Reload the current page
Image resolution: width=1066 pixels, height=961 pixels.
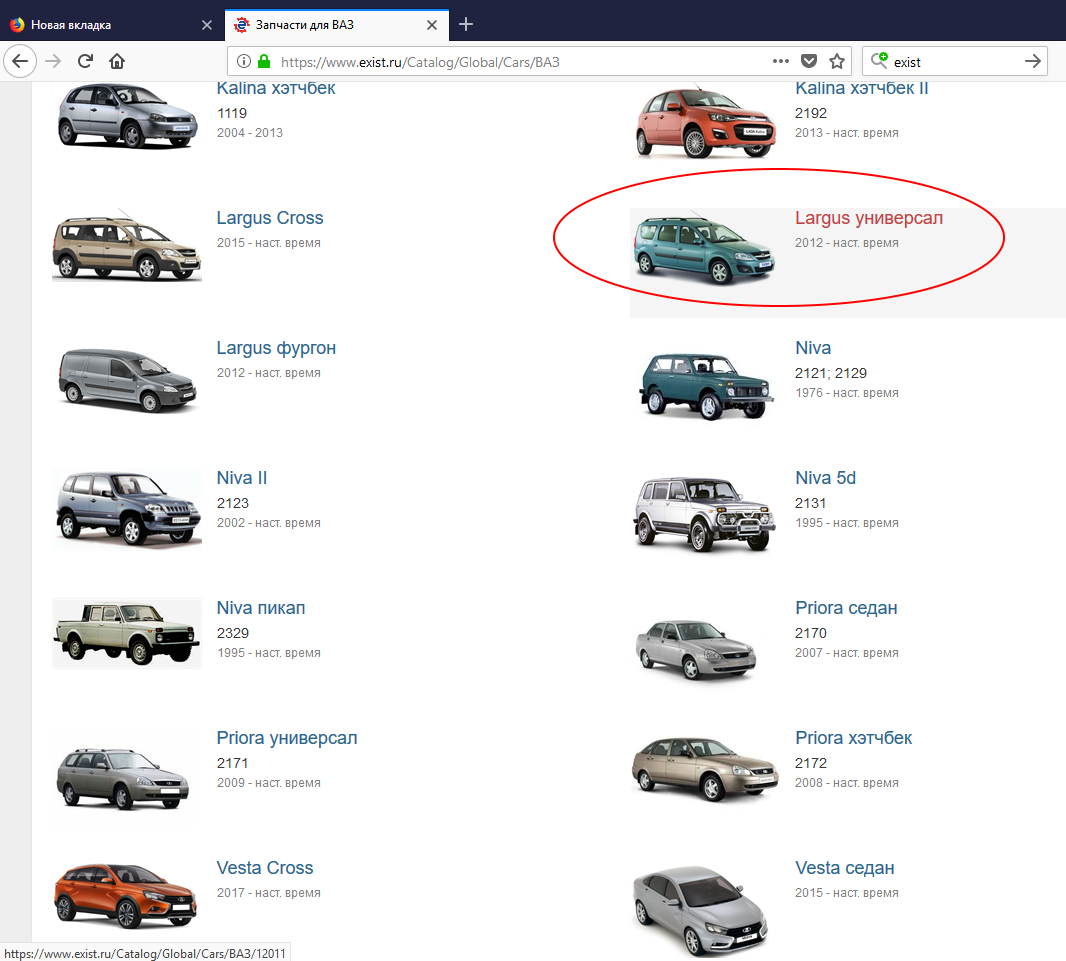(85, 61)
